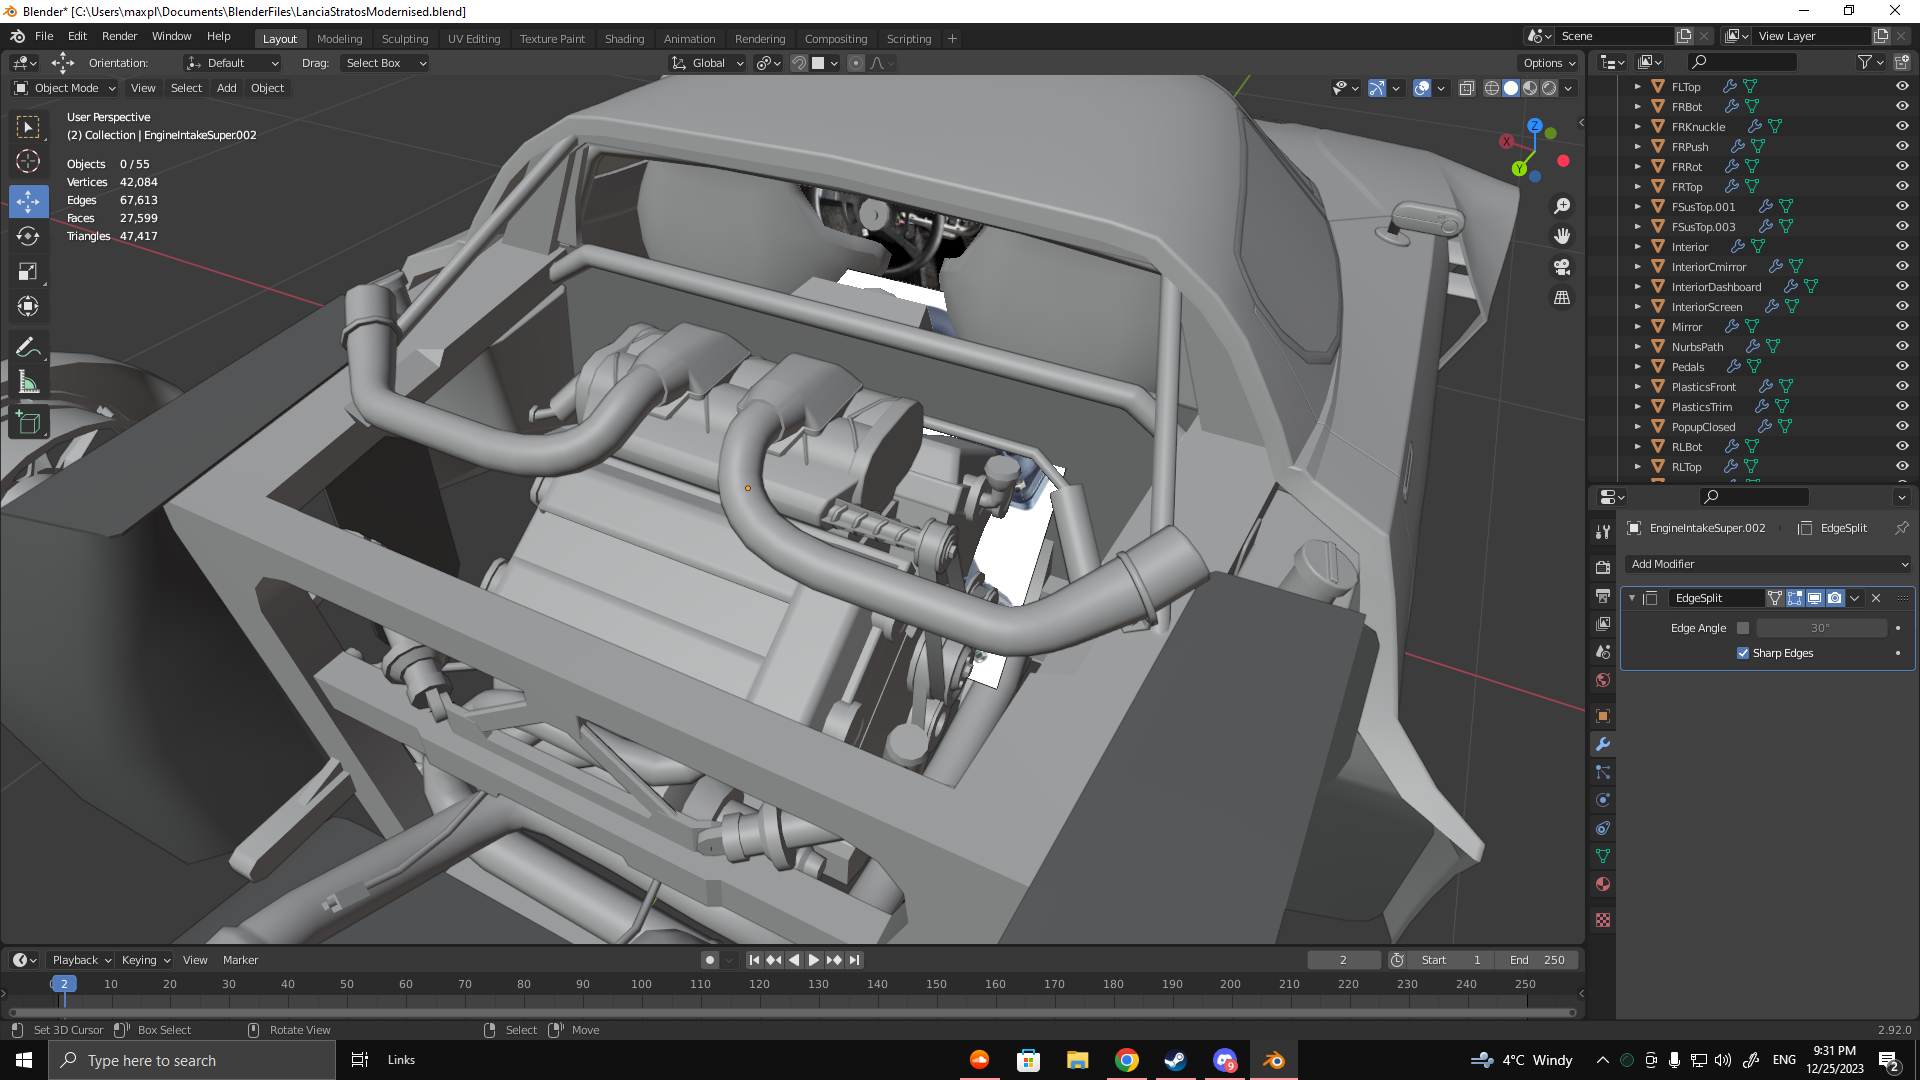Click the 3D Cursor tool
Viewport: 1920px width, 1080px height.
coord(28,161)
